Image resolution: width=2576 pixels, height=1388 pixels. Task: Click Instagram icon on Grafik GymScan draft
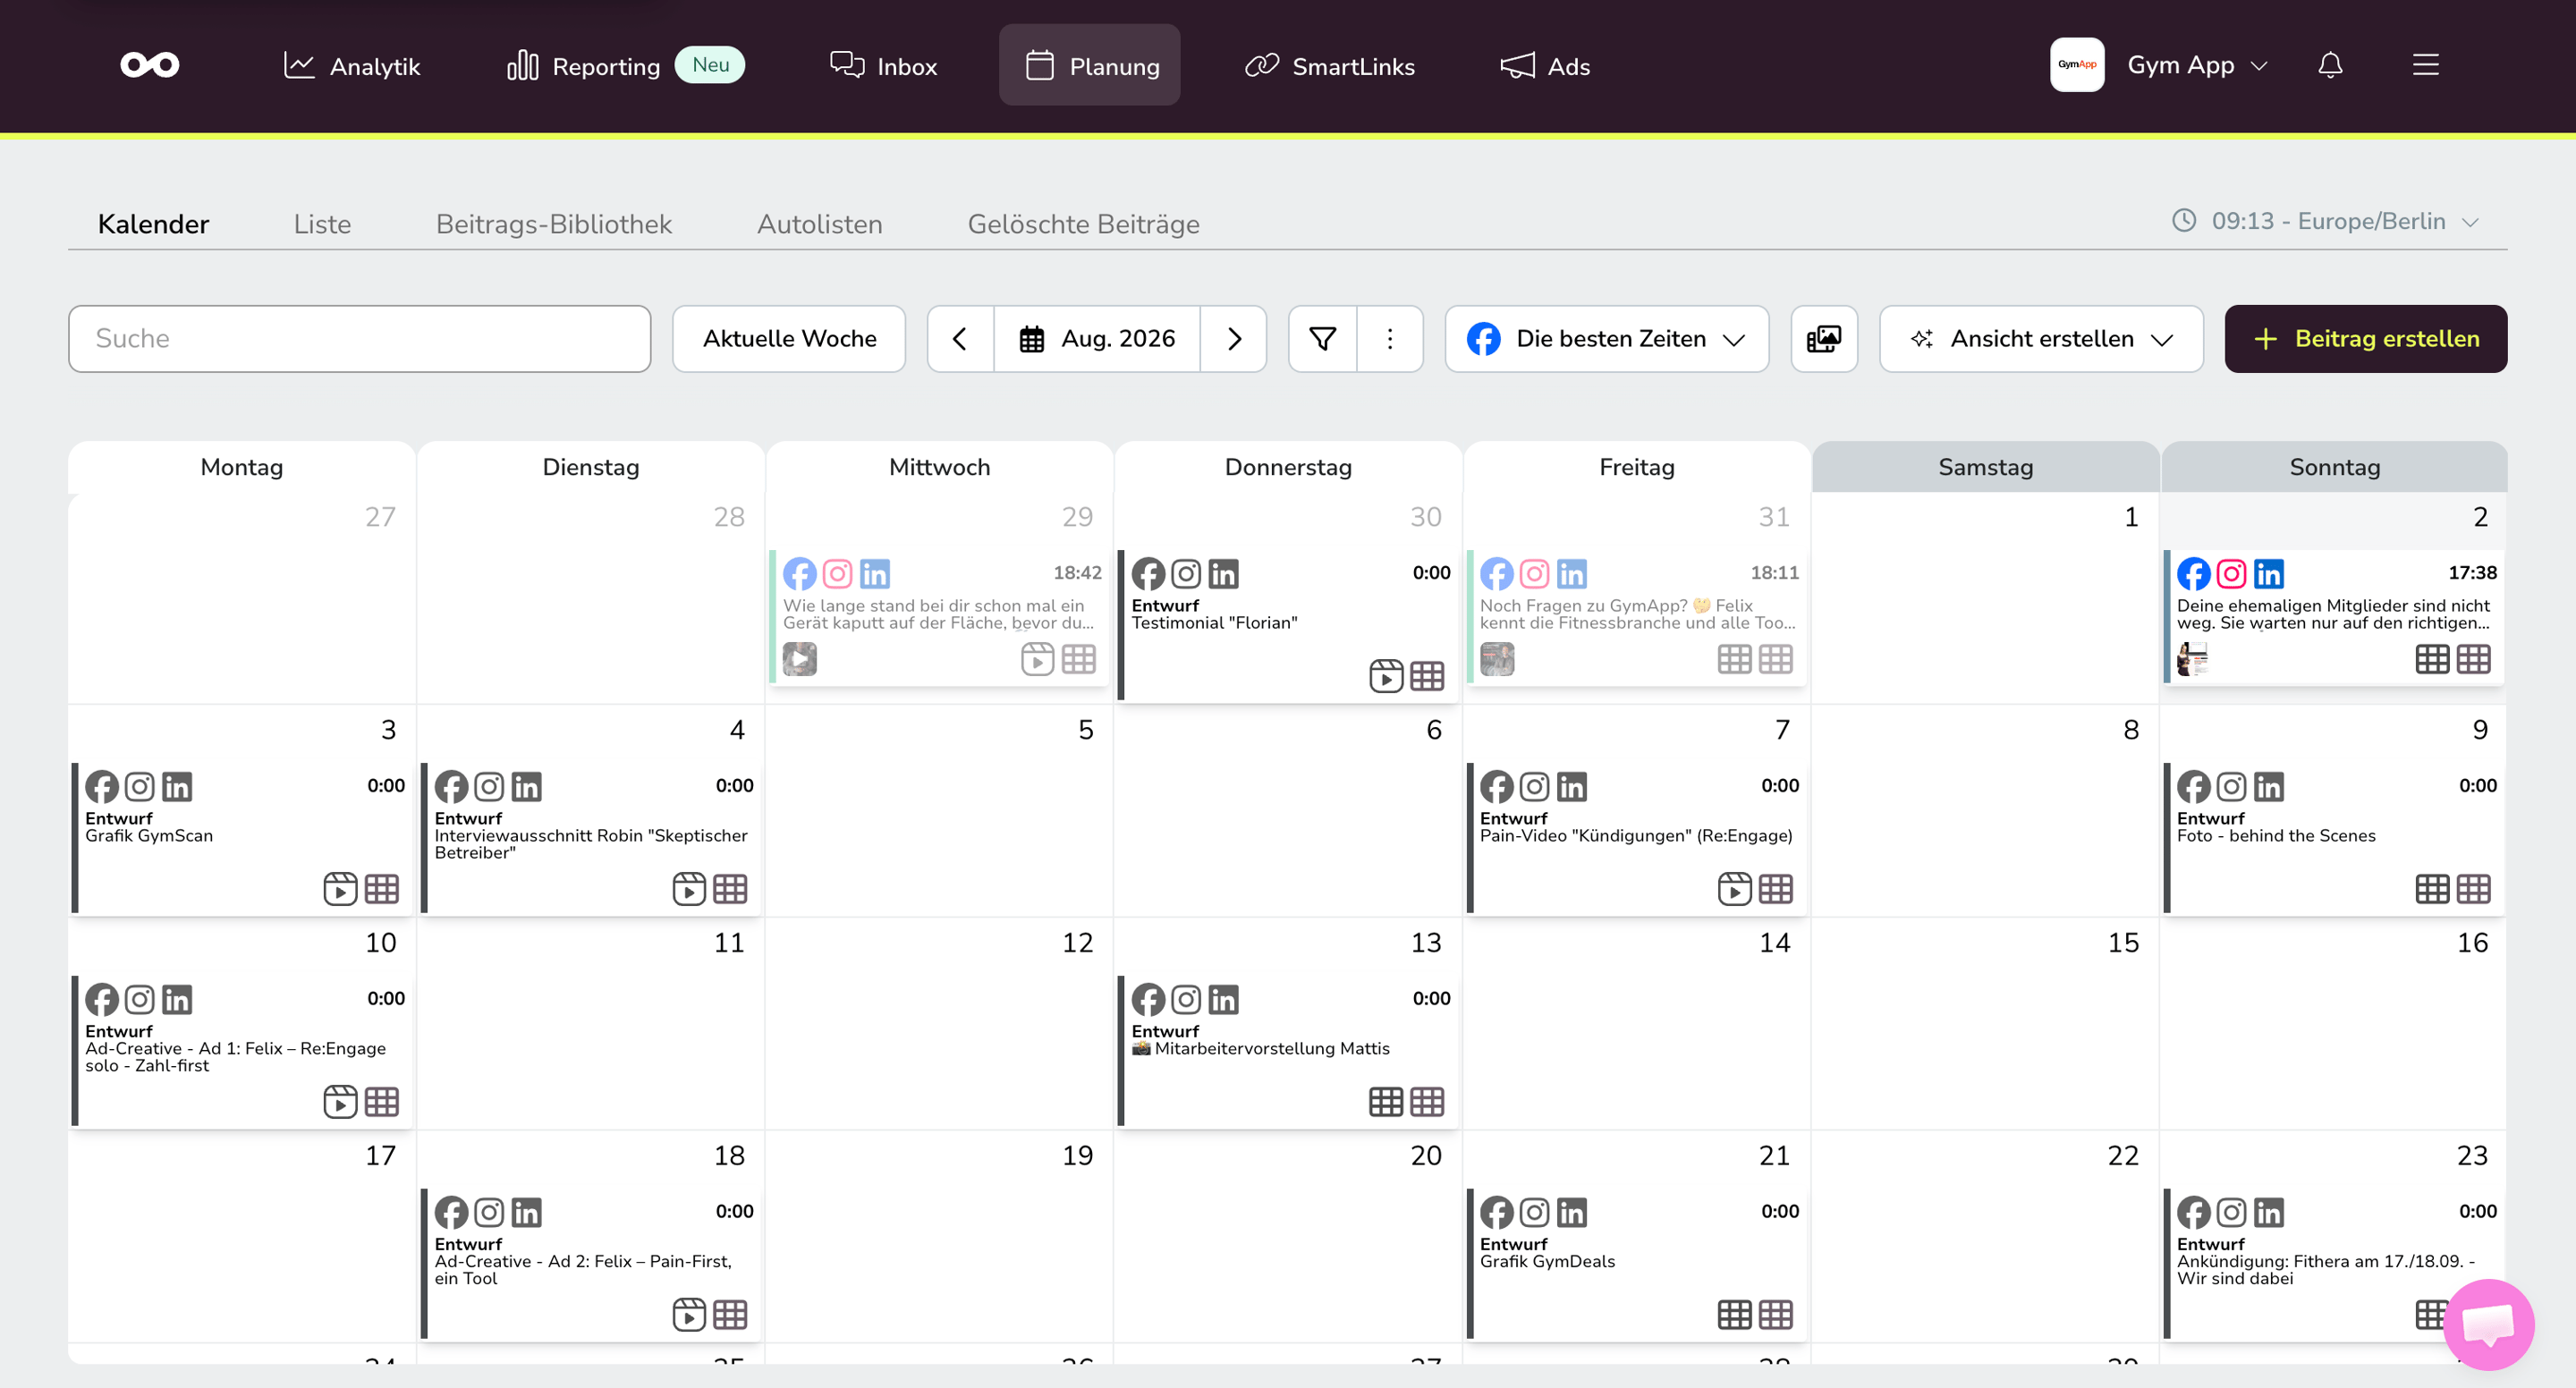click(x=140, y=787)
